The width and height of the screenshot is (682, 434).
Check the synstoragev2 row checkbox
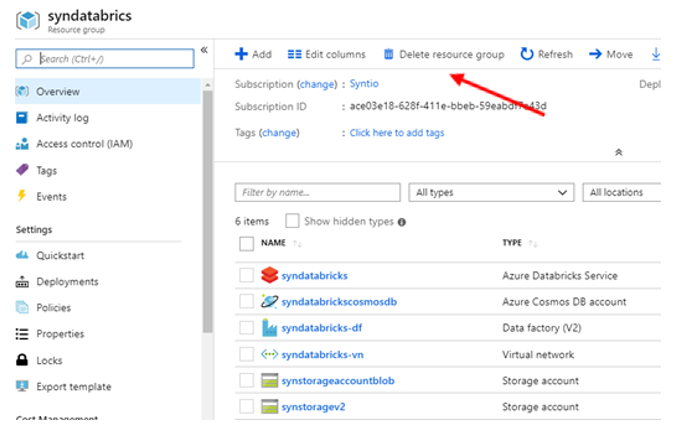[x=247, y=407]
